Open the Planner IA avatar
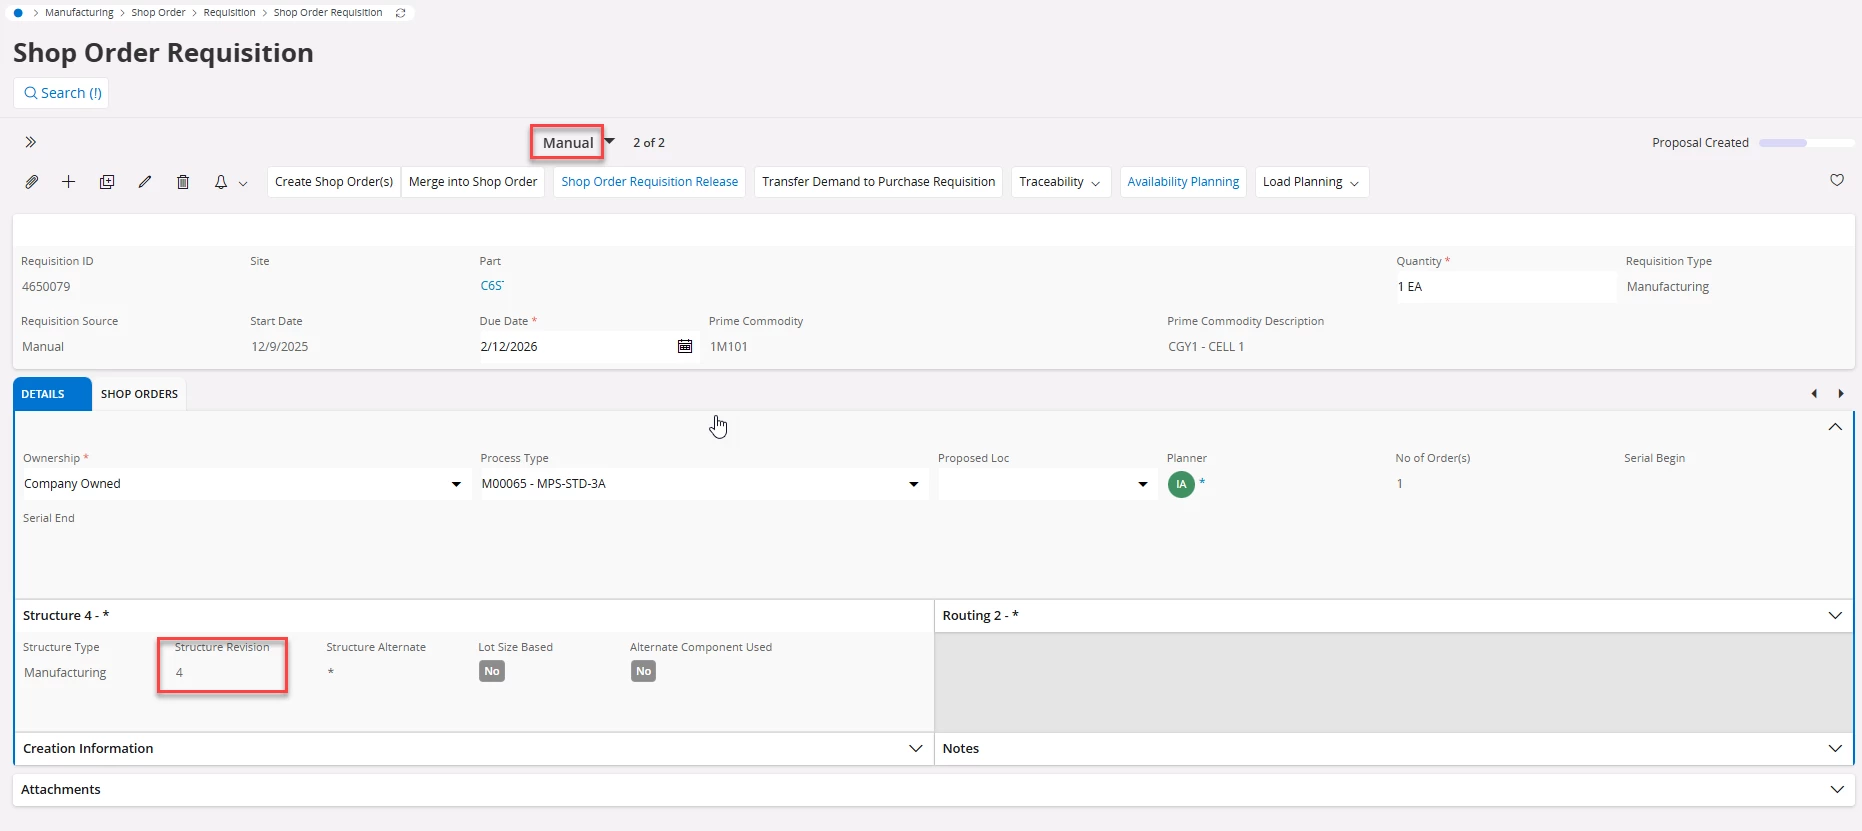 click(x=1181, y=484)
